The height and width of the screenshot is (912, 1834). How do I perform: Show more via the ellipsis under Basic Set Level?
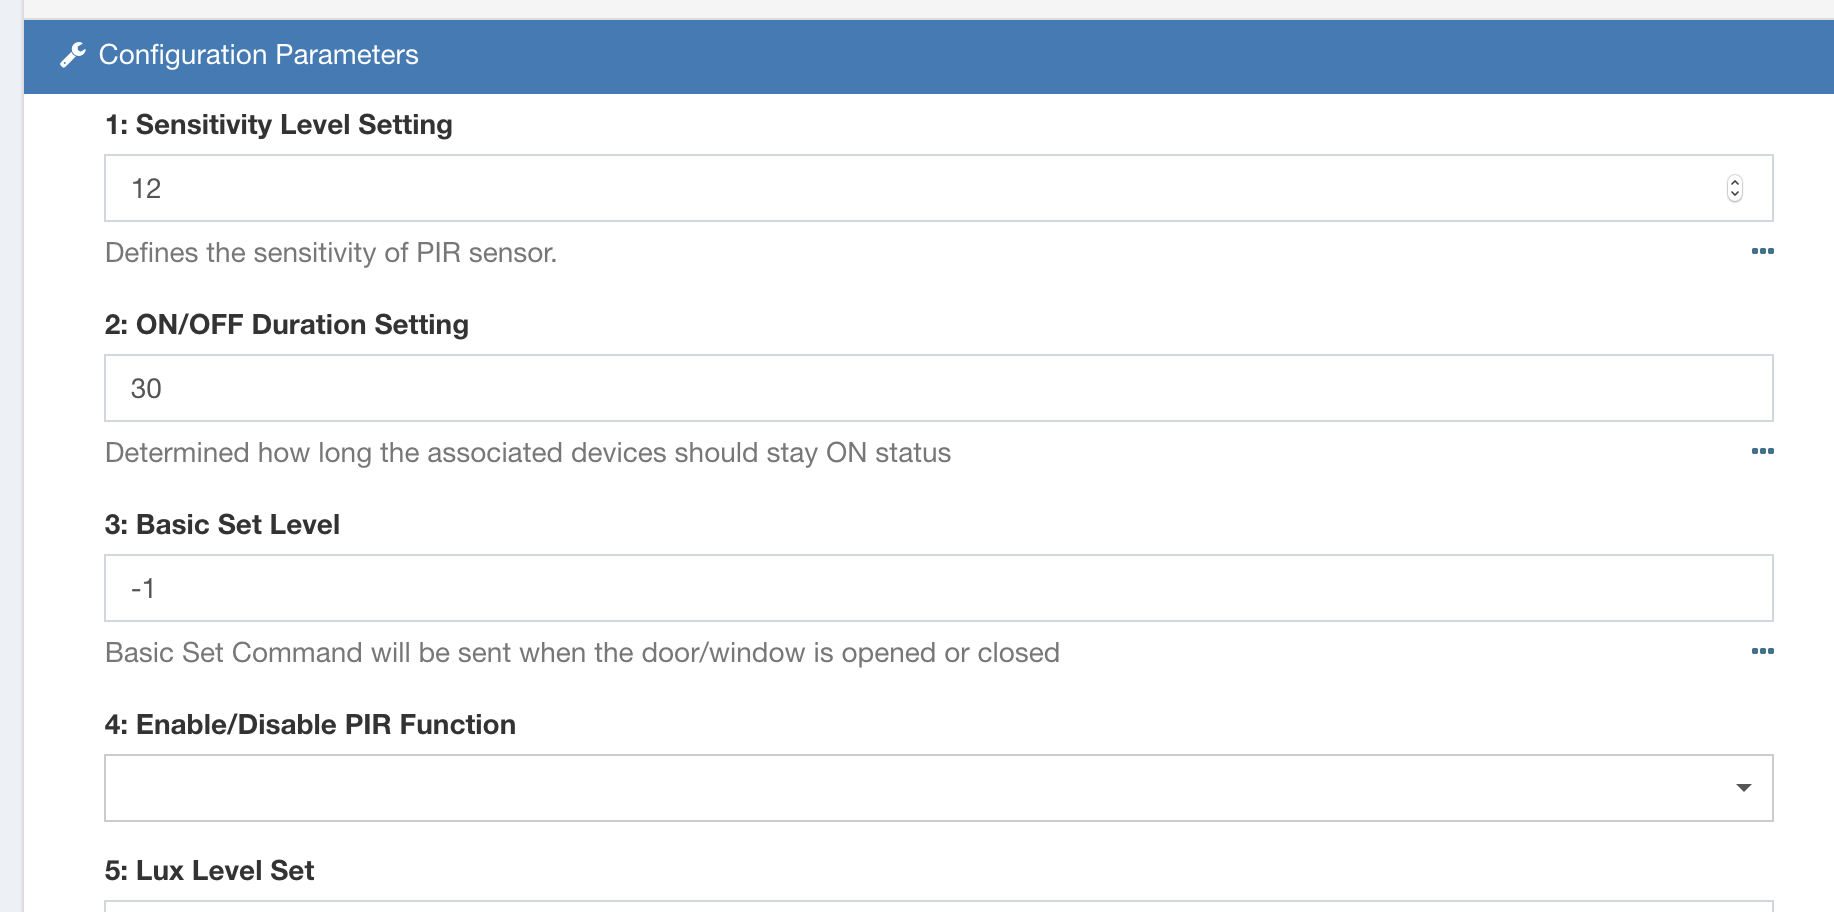[1762, 651]
